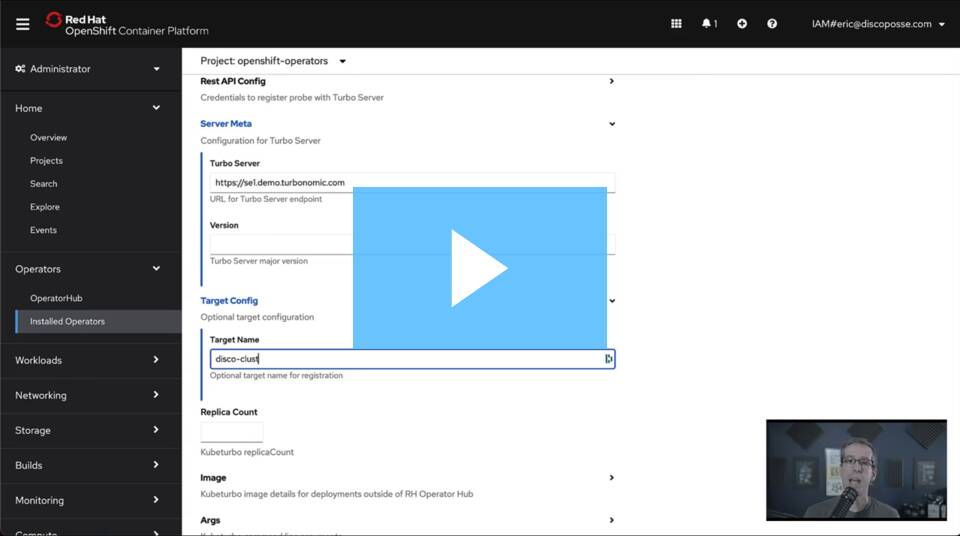
Task: Open the IAM#eric@discoposse.com user menu
Action: pos(878,24)
